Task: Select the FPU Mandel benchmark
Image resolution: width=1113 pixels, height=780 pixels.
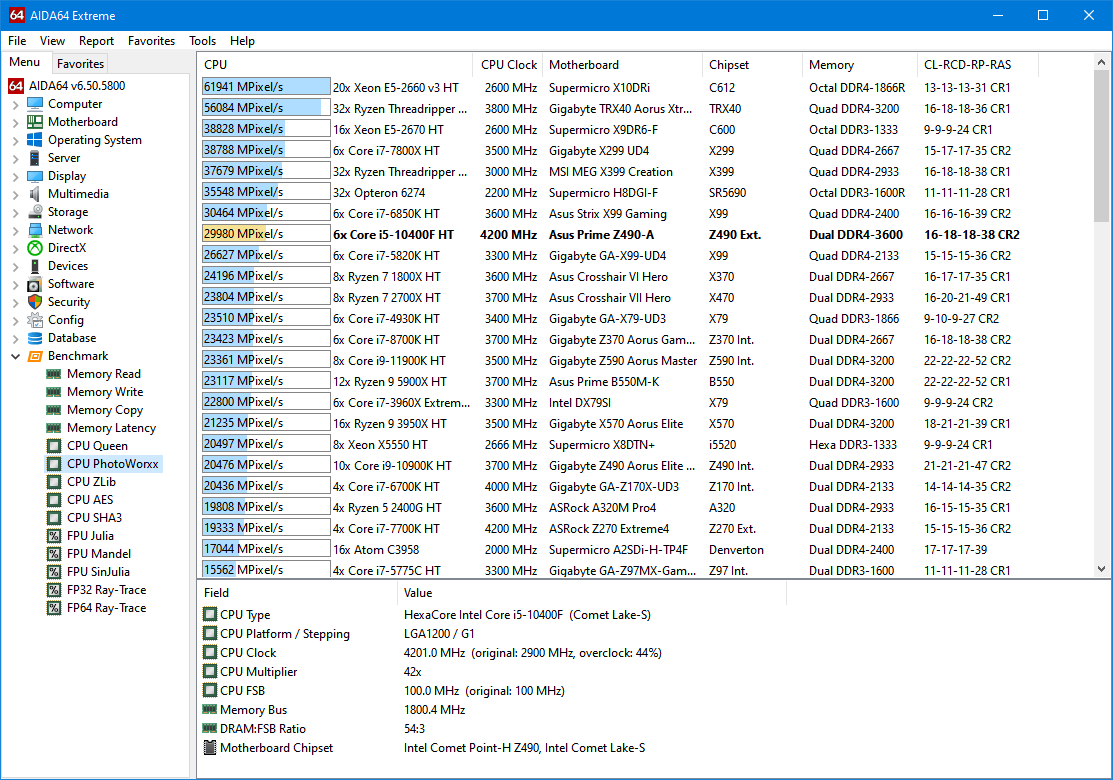Action: click(99, 554)
